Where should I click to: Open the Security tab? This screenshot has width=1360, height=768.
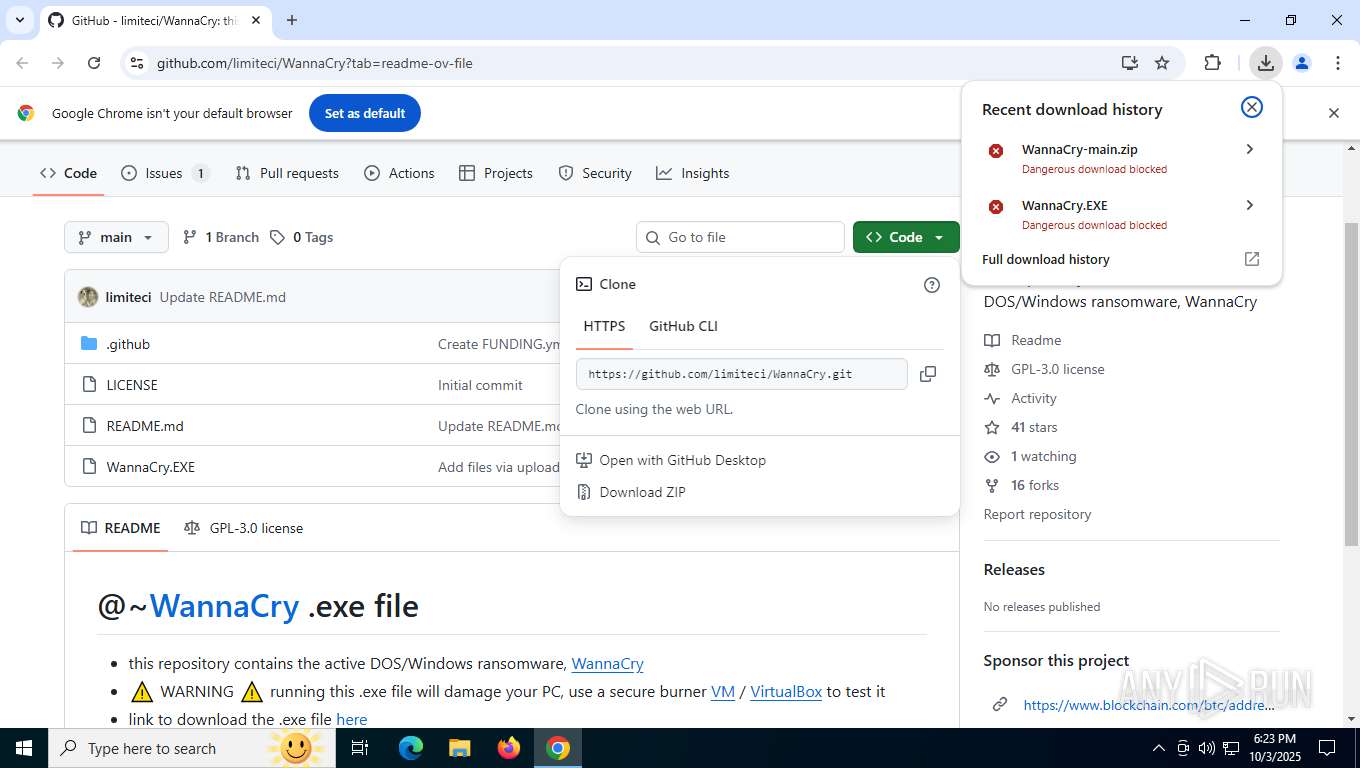[595, 173]
